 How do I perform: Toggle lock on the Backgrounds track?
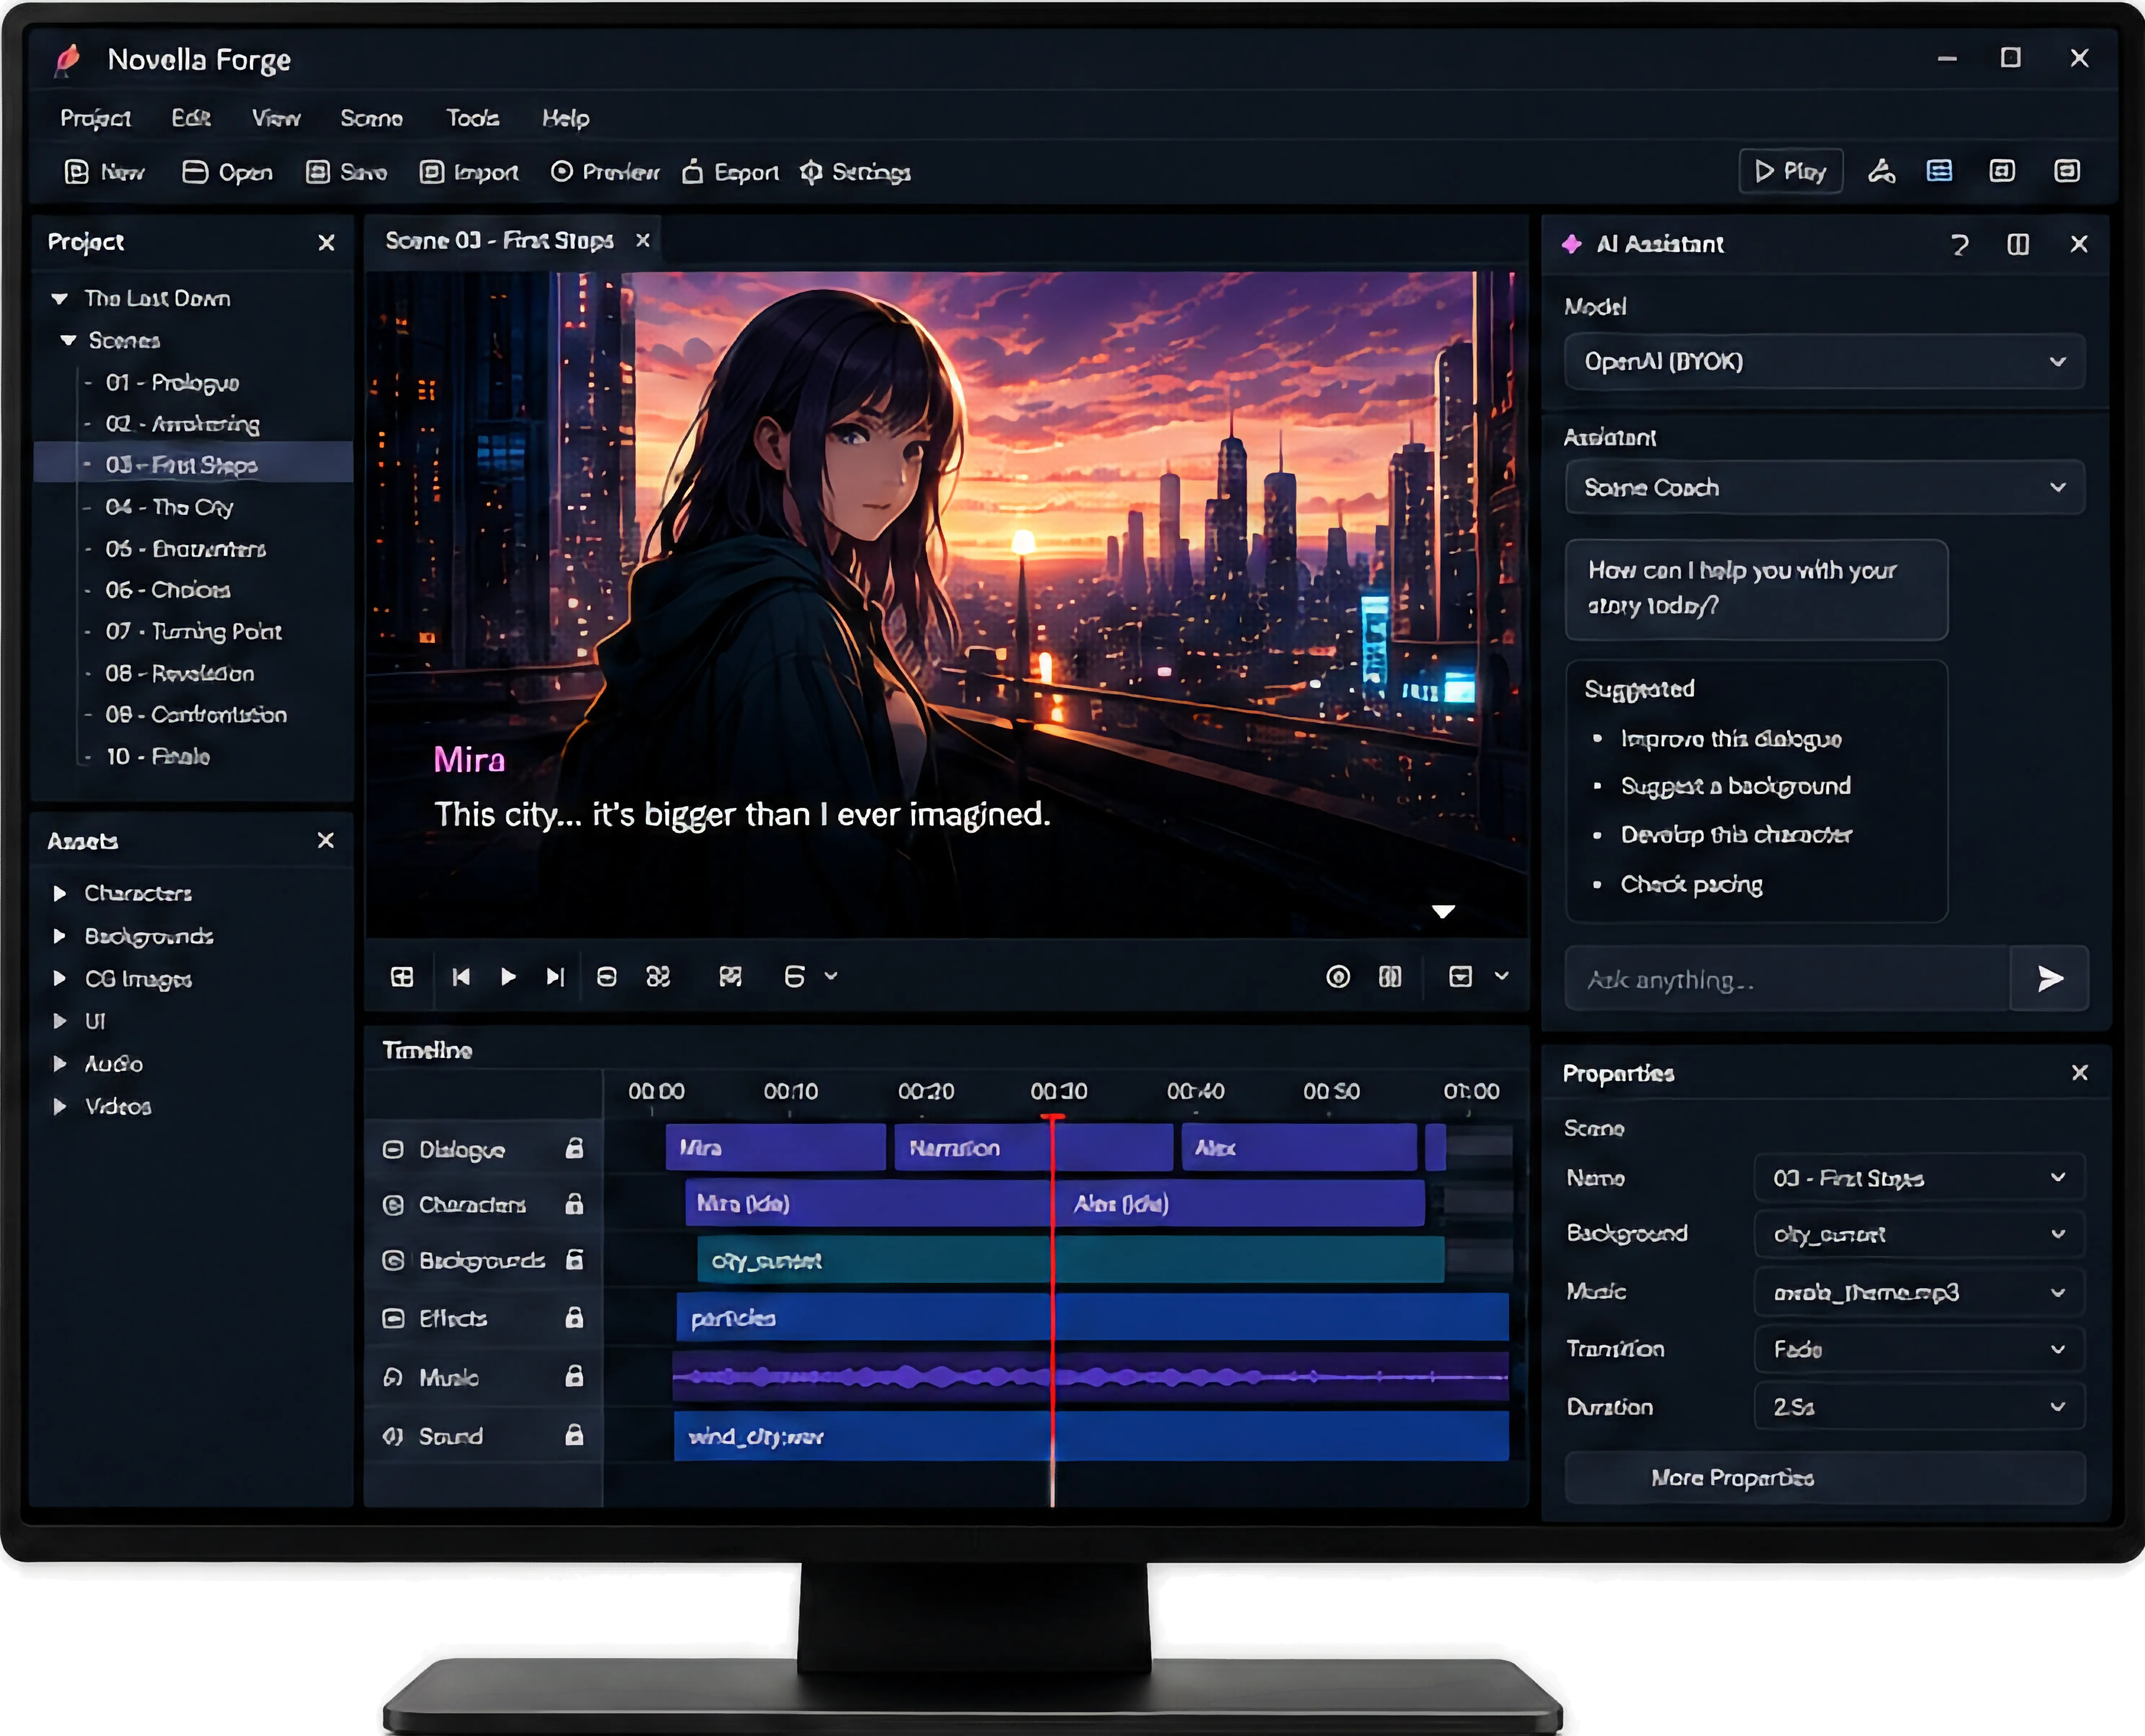574,1260
